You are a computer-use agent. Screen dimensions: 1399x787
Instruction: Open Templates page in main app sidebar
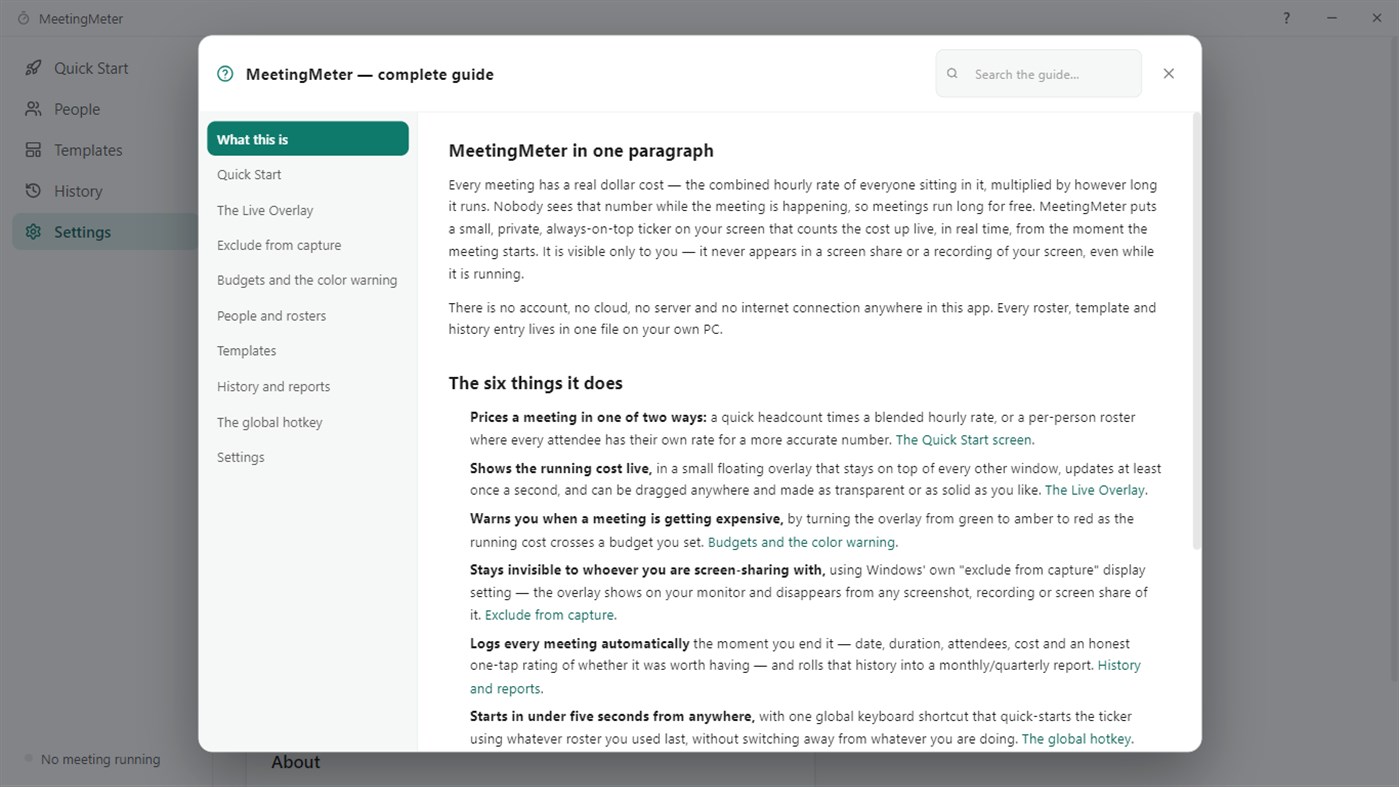[x=106, y=150]
